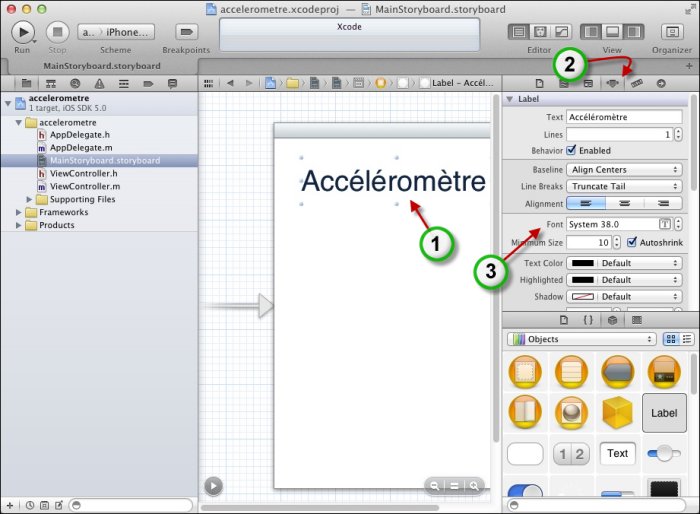Click the Lines stepper
The height and width of the screenshot is (514, 700).
[678, 134]
